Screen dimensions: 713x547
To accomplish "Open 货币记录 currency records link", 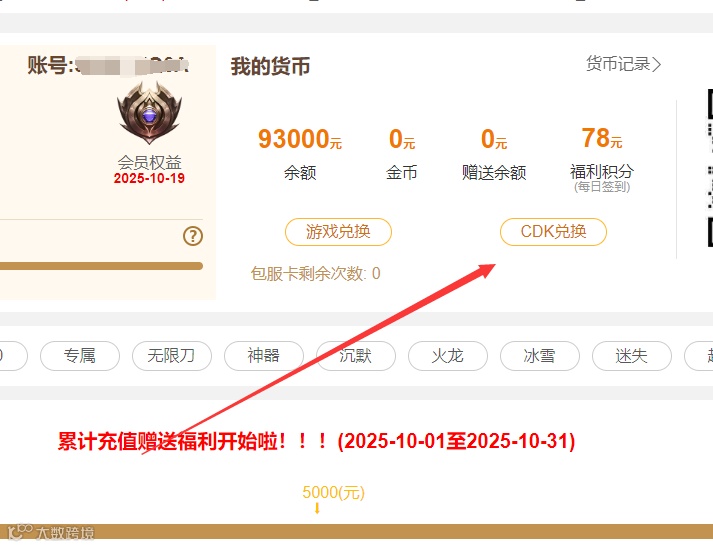I will (623, 64).
